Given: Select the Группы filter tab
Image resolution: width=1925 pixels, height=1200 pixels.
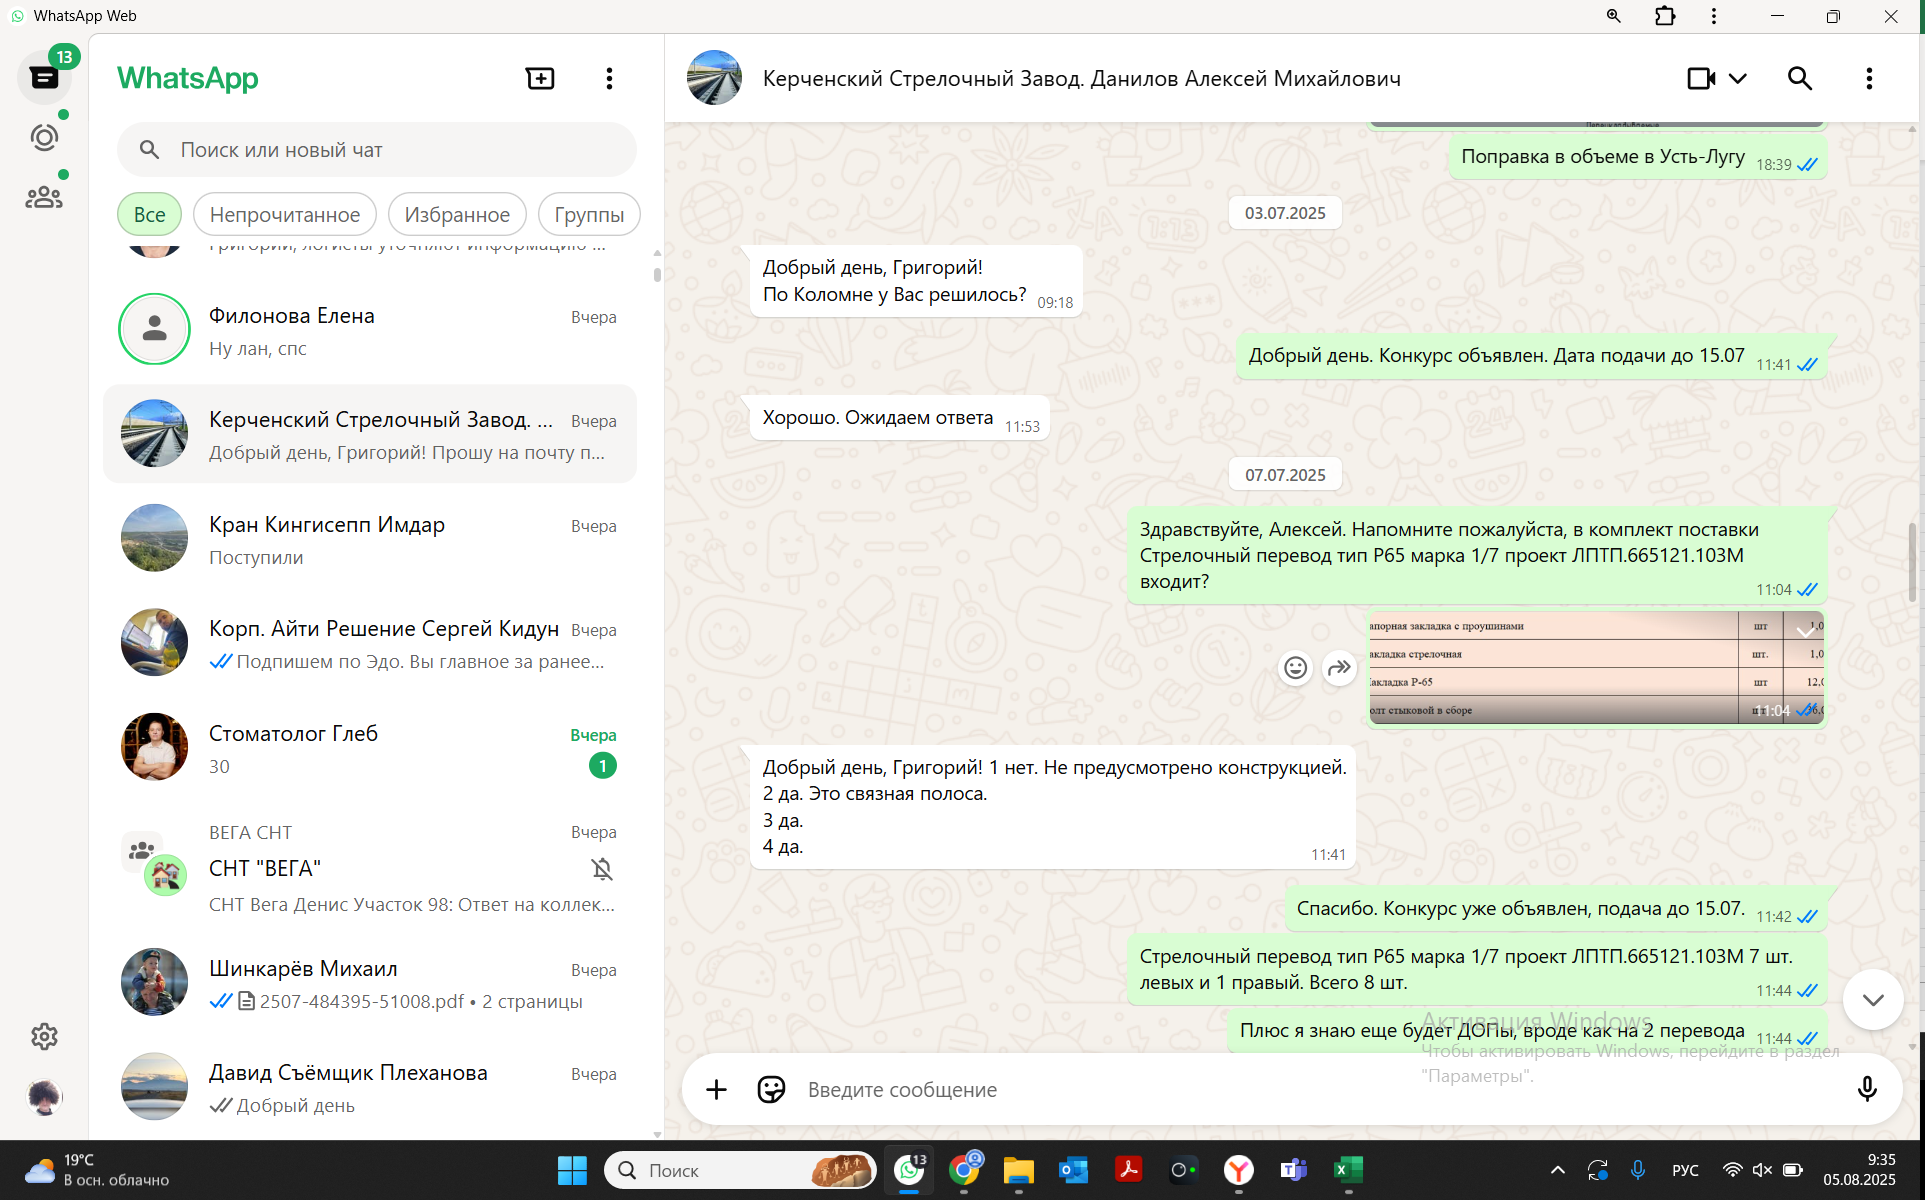Looking at the screenshot, I should (x=589, y=214).
